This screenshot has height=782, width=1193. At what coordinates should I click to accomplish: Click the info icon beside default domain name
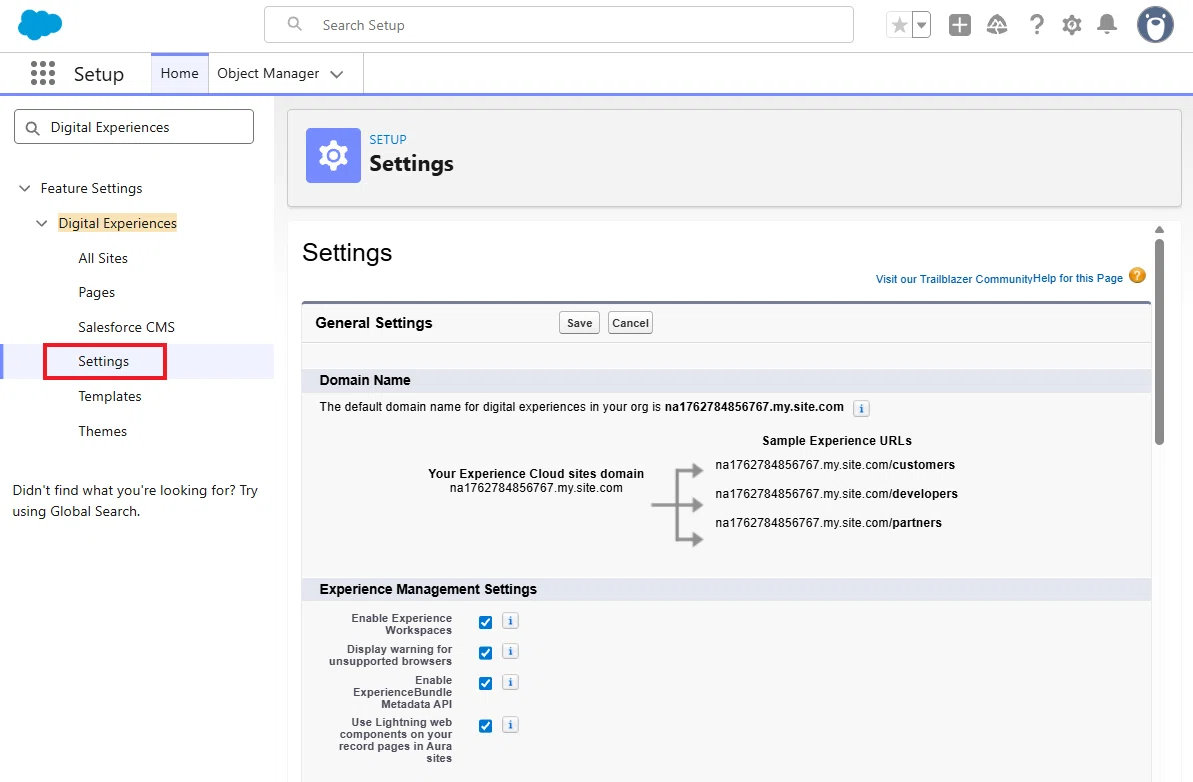tap(861, 408)
